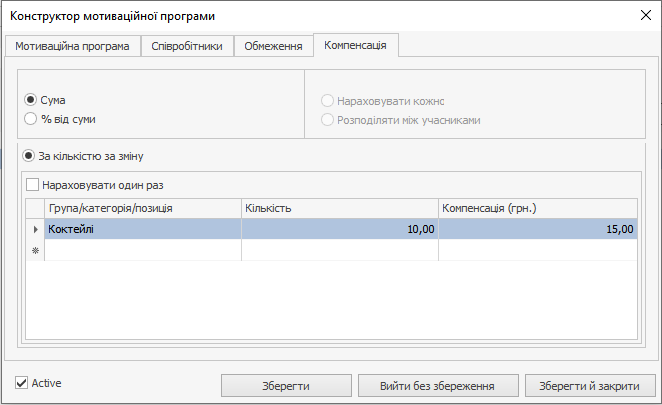The image size is (662, 405).
Task: Click the Кількість column header
Action: (339, 209)
